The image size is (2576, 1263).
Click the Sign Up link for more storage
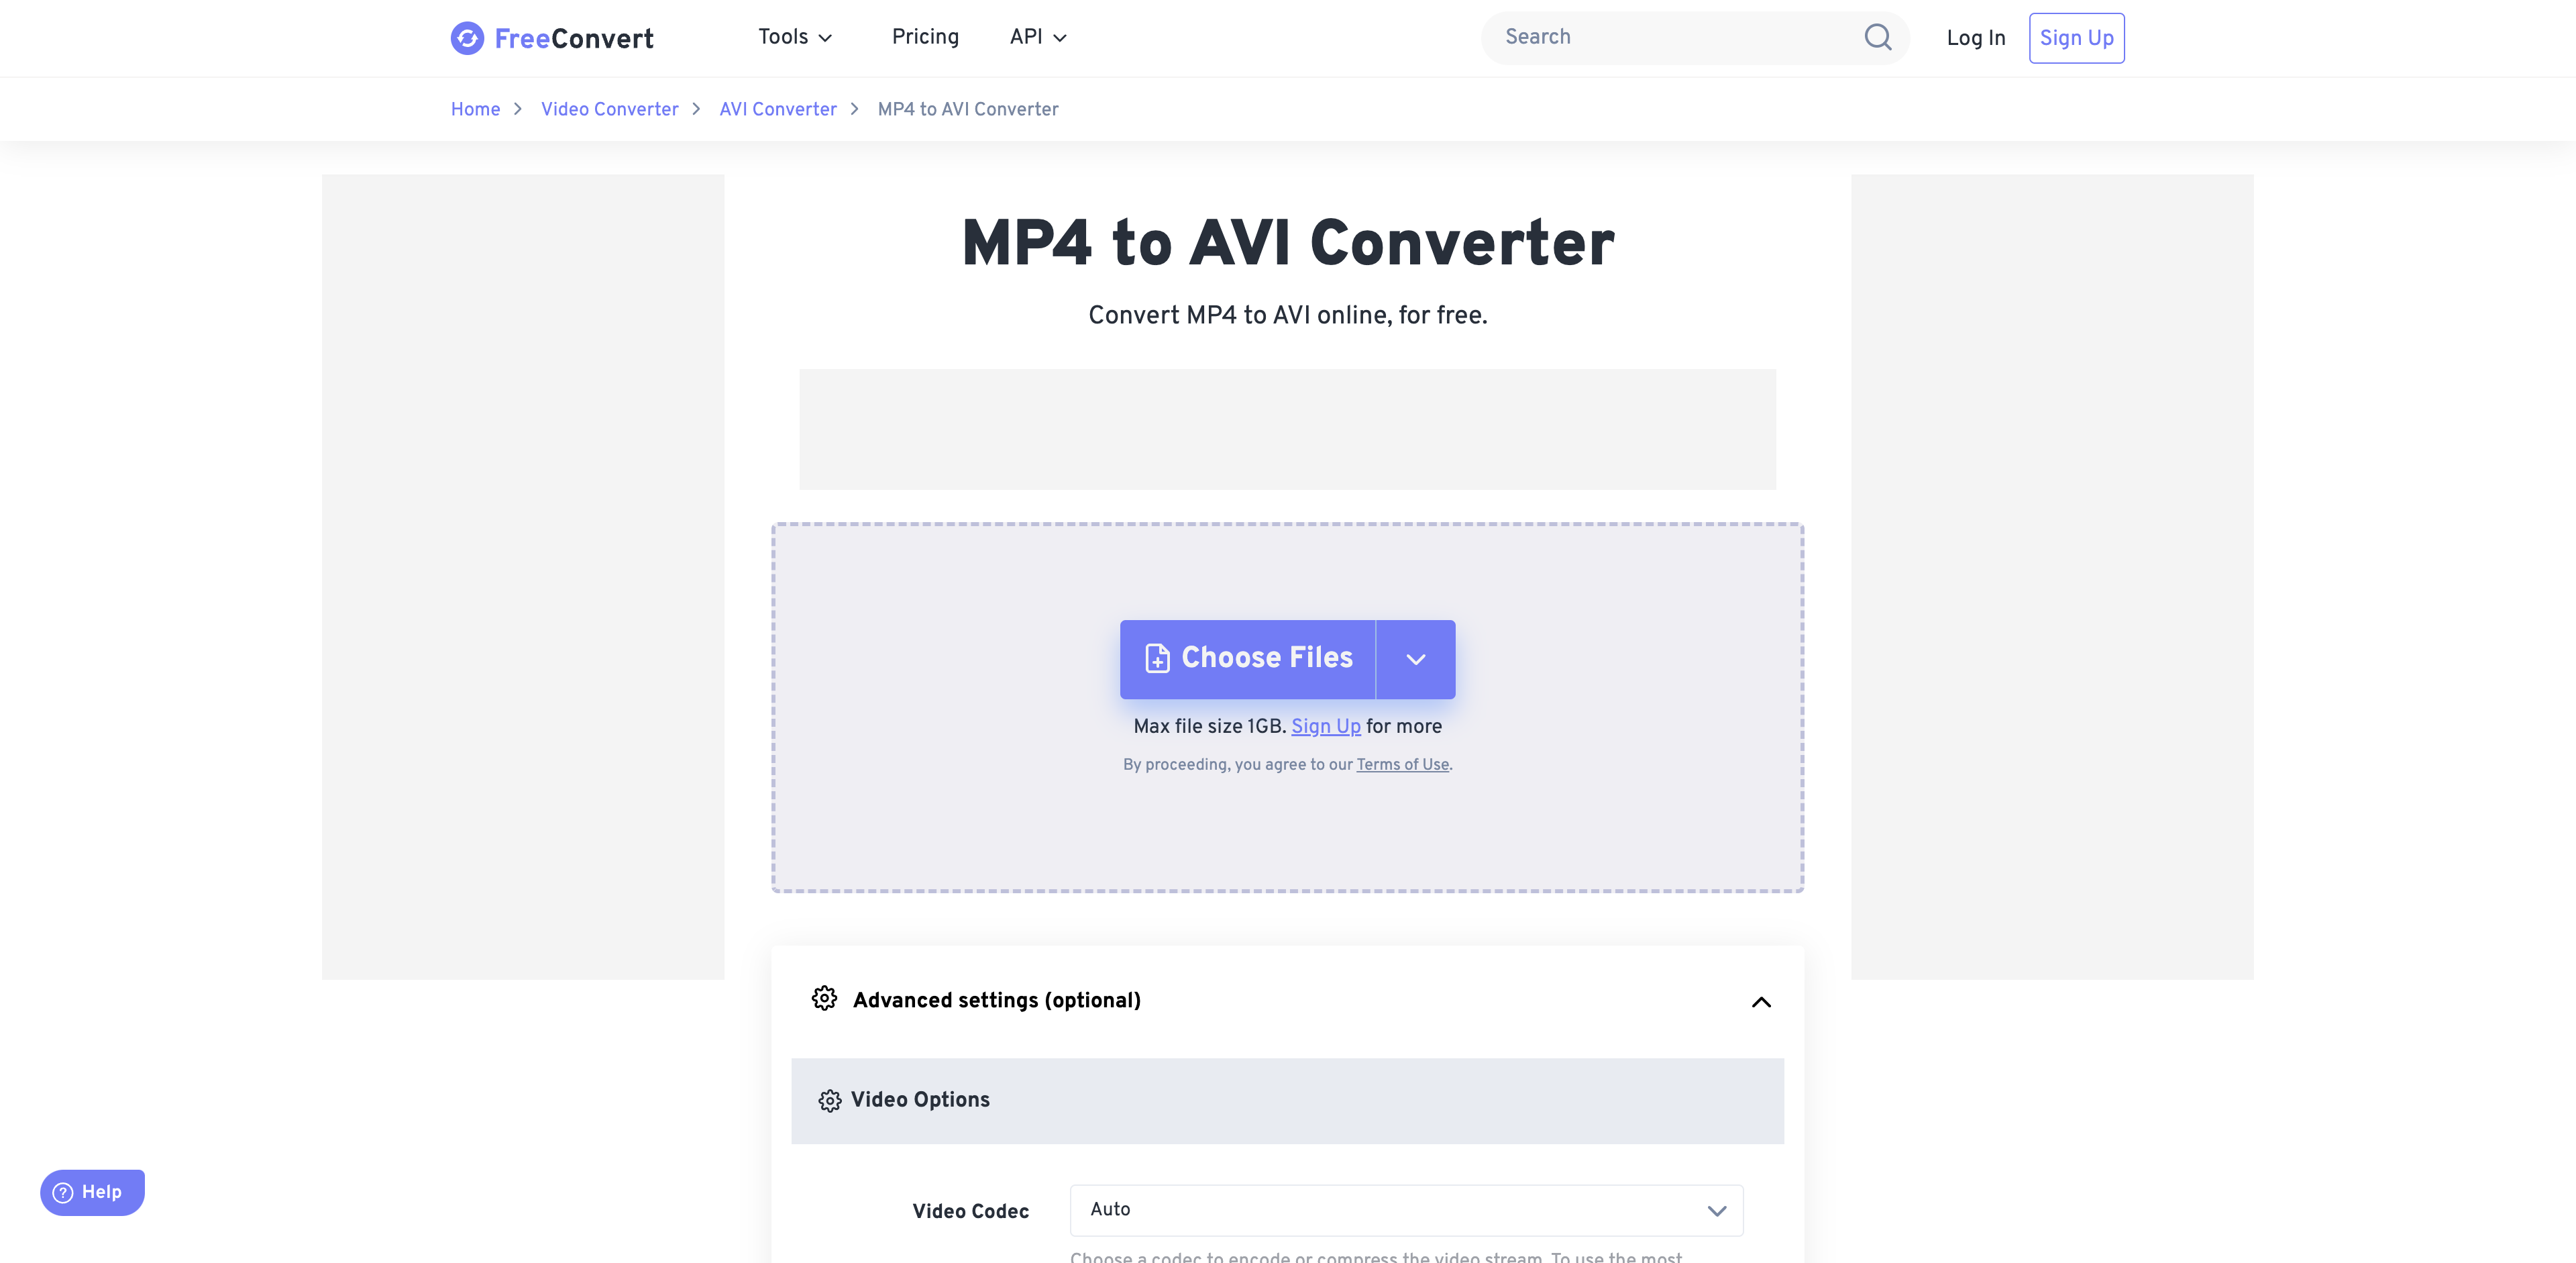1326,725
